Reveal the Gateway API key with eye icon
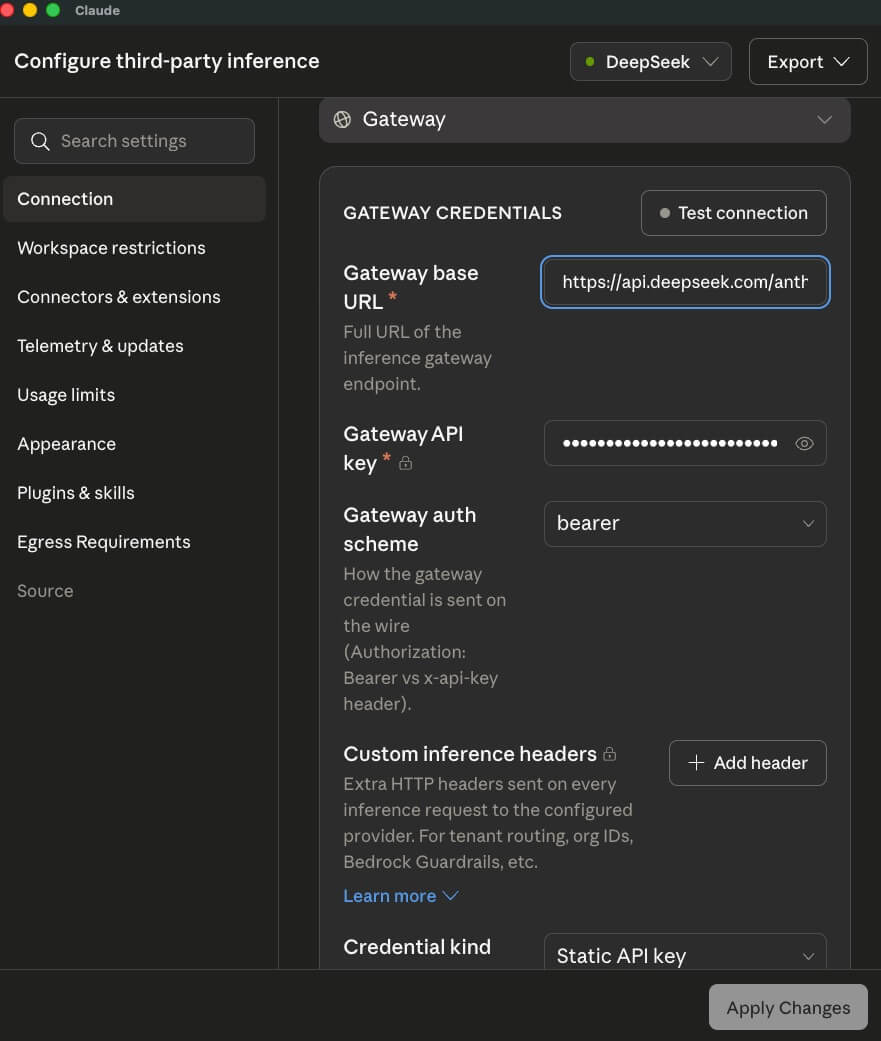 (804, 443)
